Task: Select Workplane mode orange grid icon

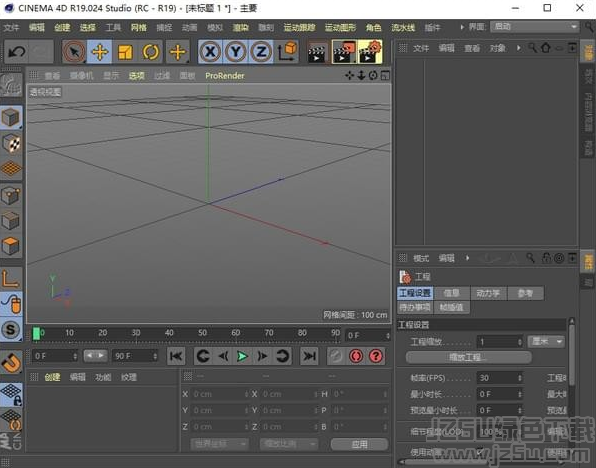Action: (11, 168)
